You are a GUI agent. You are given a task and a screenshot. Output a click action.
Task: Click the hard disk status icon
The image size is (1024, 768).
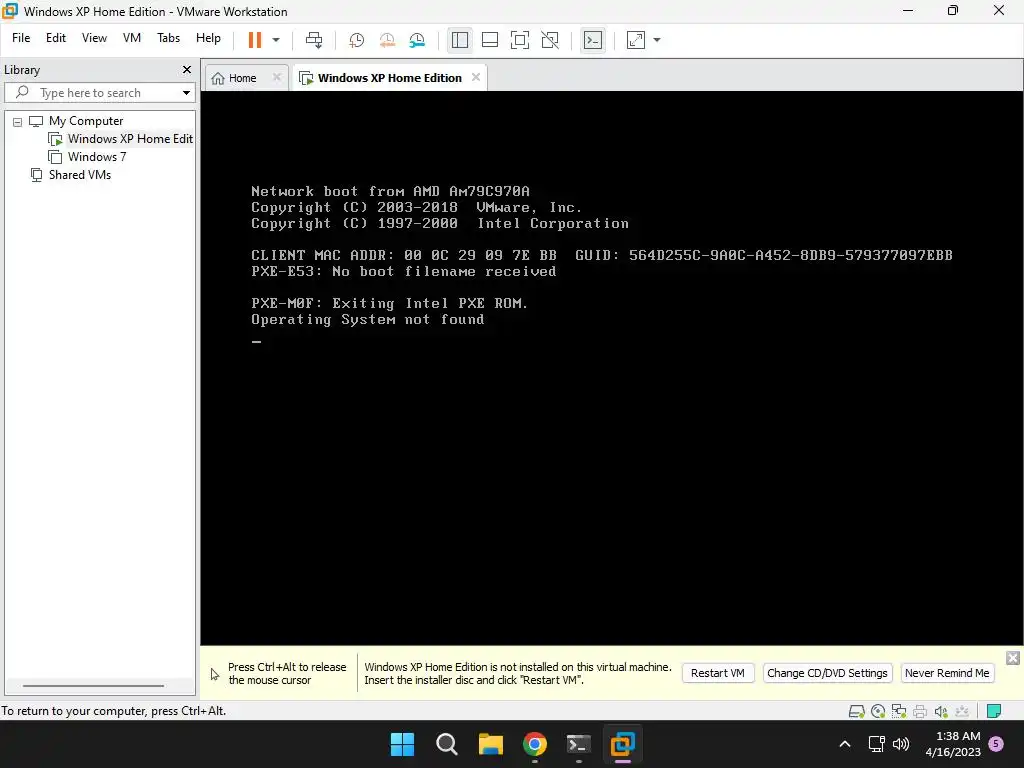tap(856, 711)
